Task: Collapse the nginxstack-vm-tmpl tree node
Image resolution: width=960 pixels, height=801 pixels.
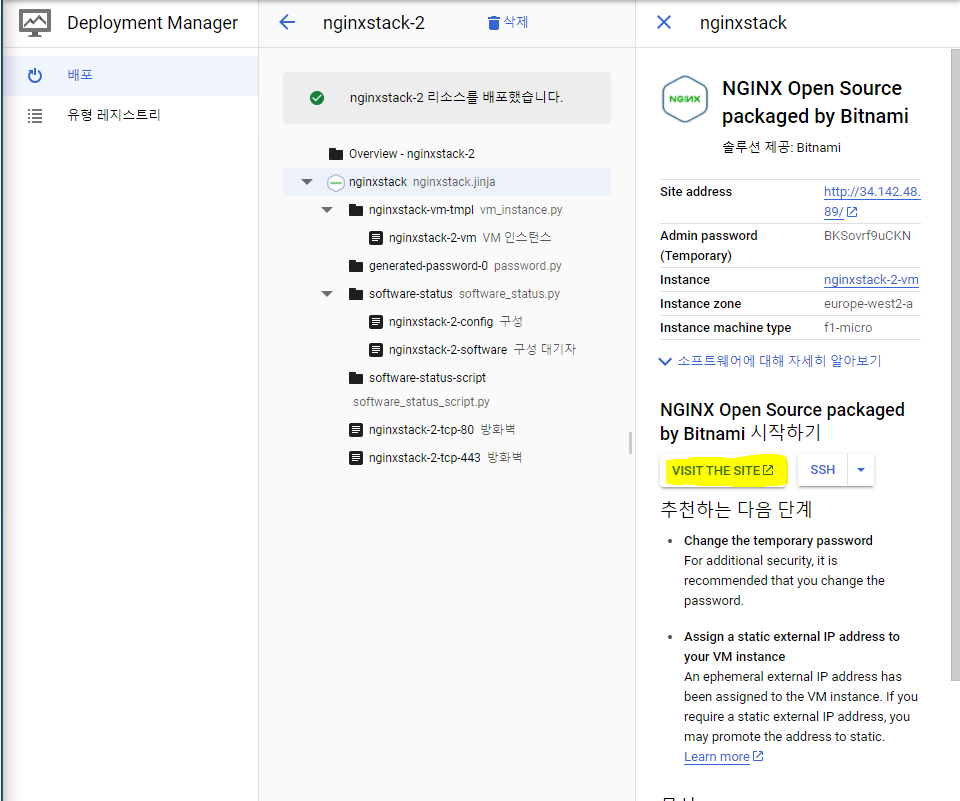Action: pos(328,210)
